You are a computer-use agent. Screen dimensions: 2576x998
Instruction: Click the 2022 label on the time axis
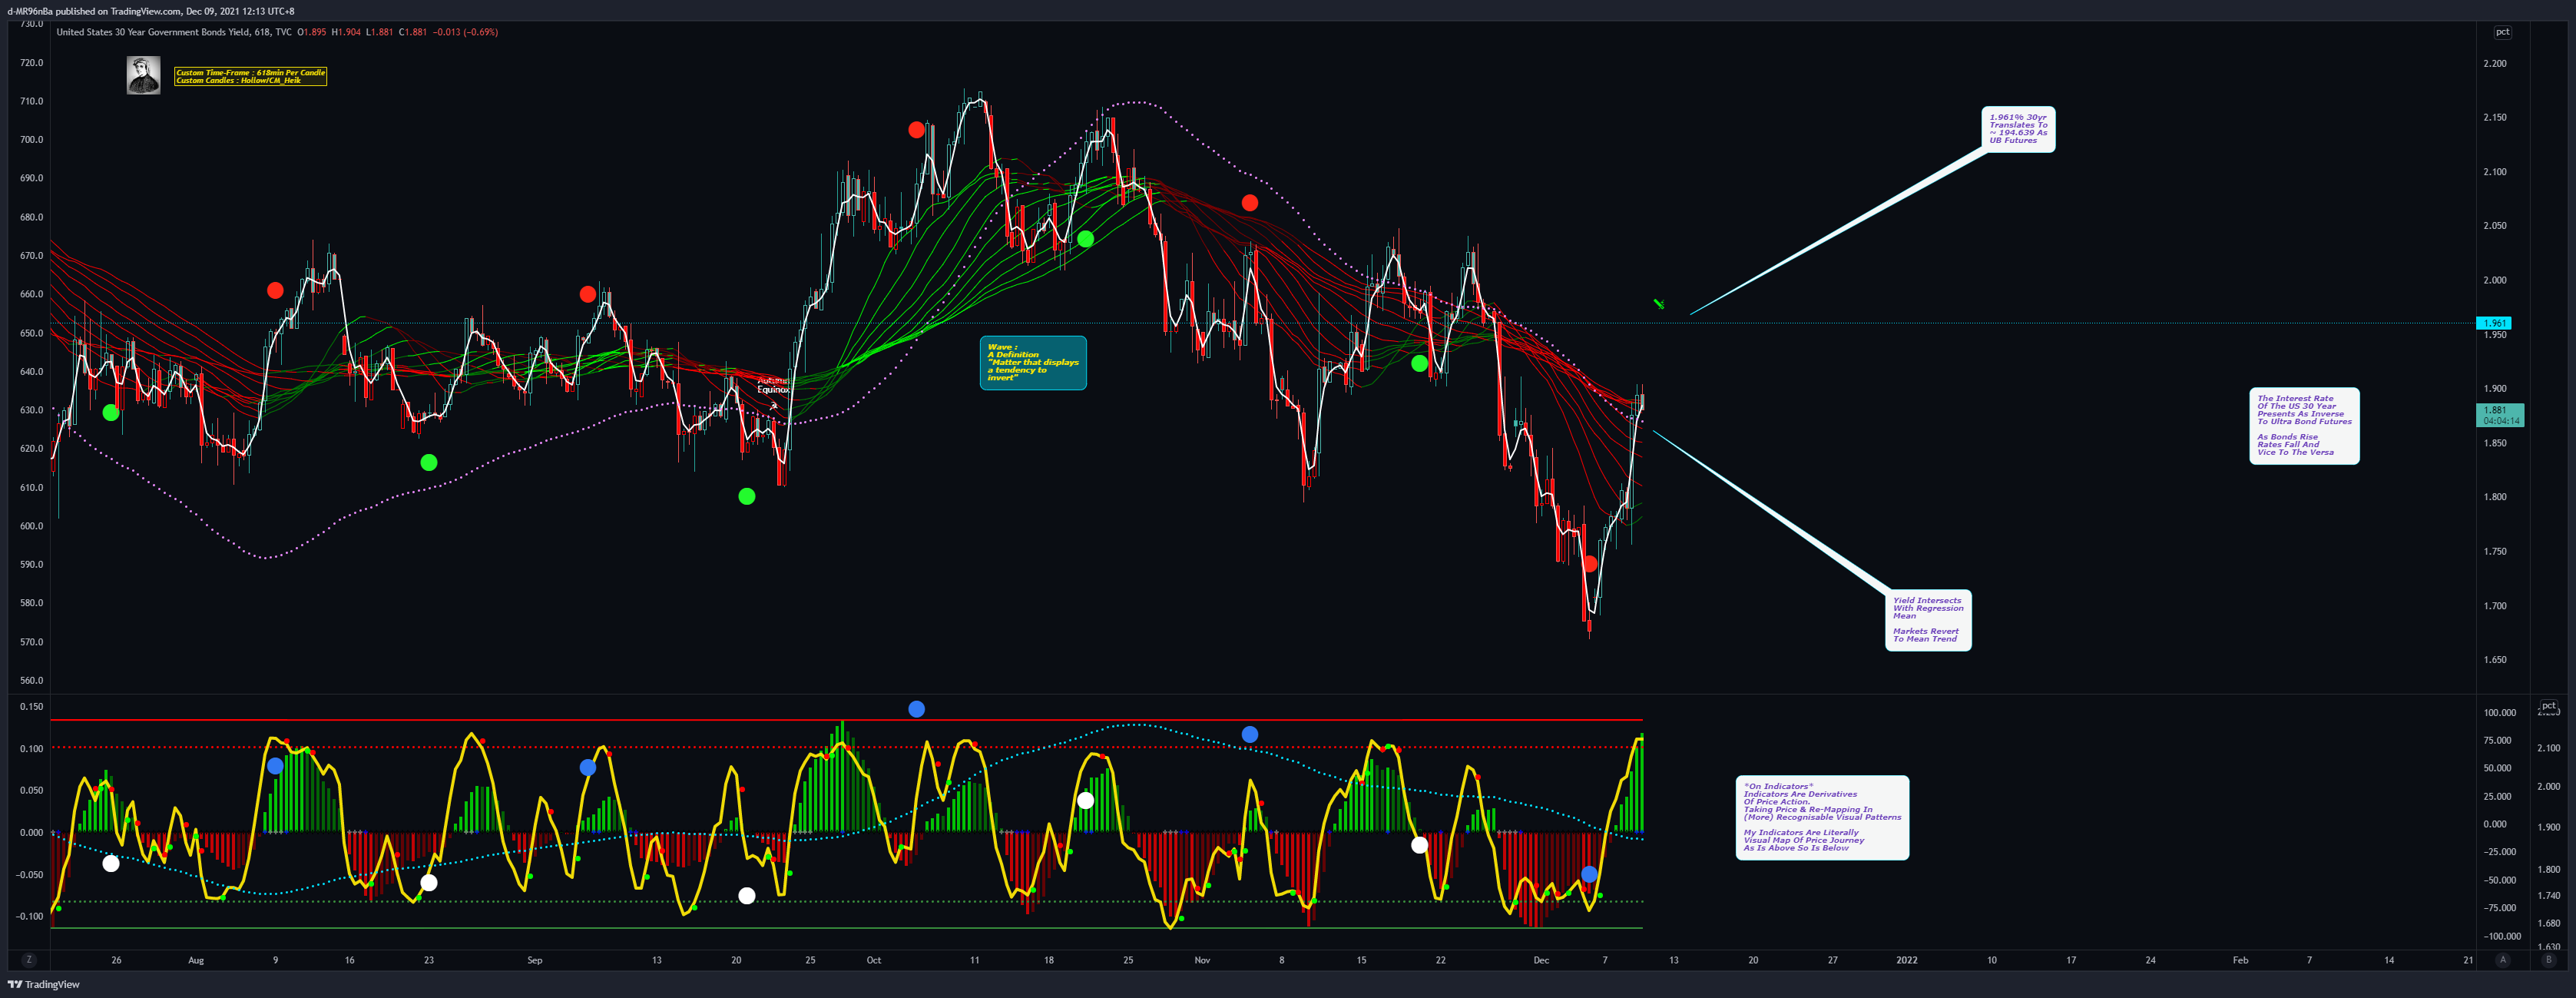1907,960
